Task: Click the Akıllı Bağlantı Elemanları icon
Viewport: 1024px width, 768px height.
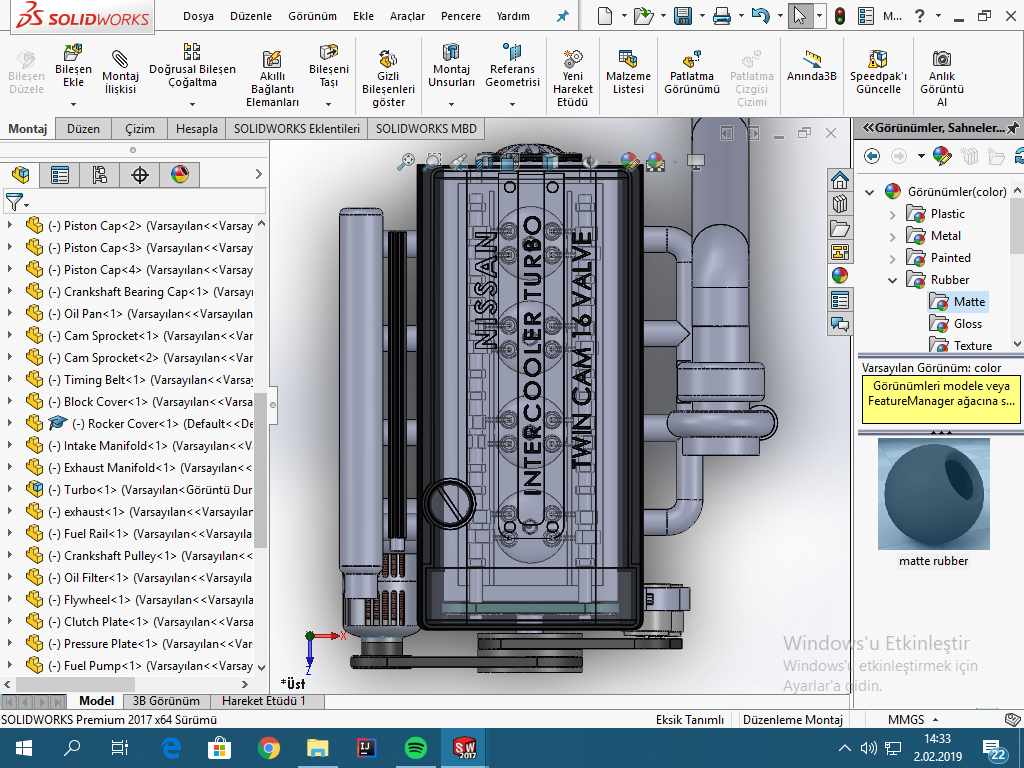Action: (x=272, y=59)
